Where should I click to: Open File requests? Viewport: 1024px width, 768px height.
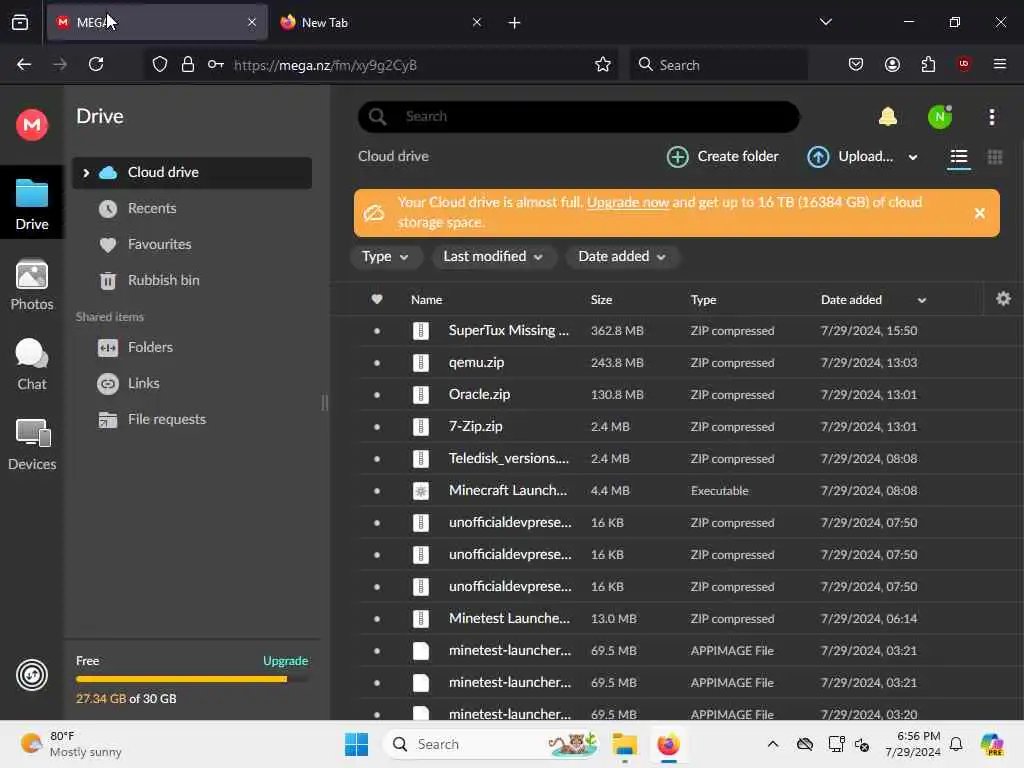point(167,419)
